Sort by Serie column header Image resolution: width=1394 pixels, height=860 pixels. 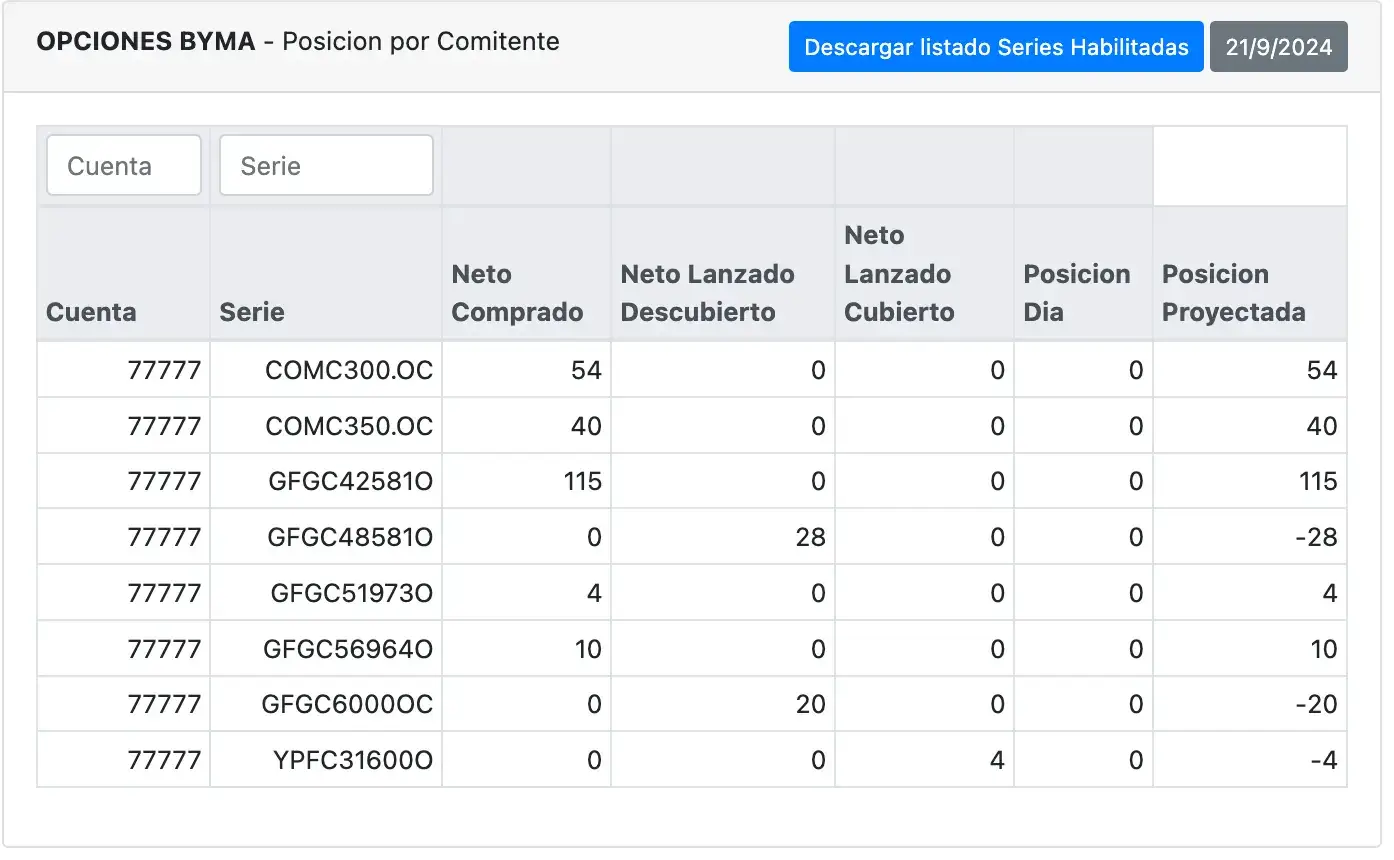click(252, 312)
